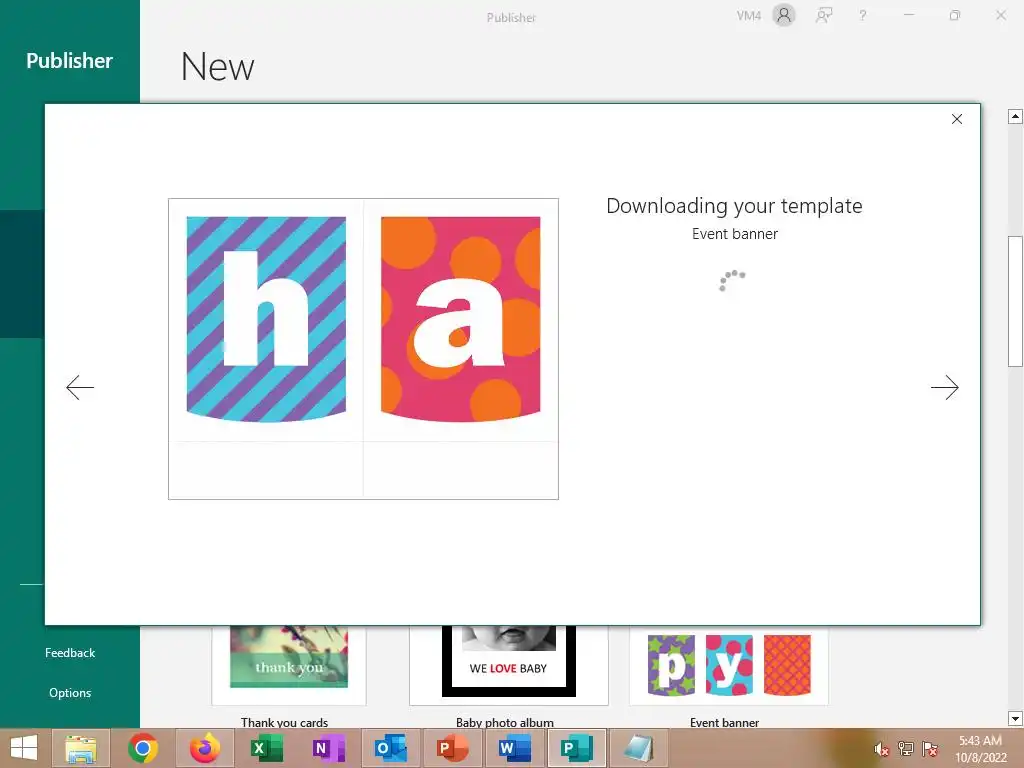
Task: Click the Thank you cards label
Action: (x=284, y=722)
